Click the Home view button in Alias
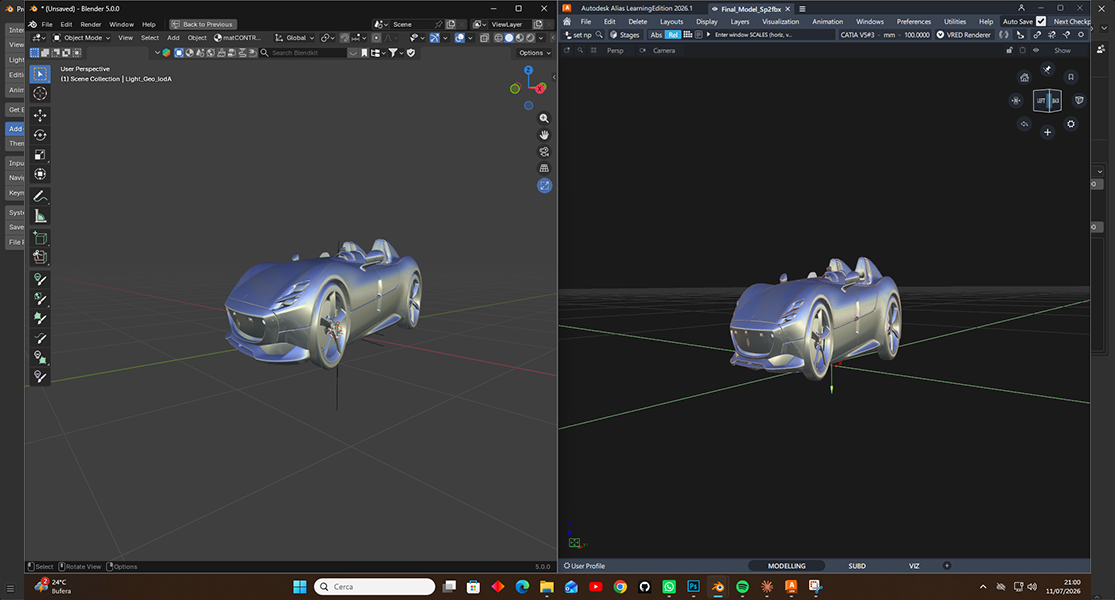The height and width of the screenshot is (600, 1115). [1024, 77]
